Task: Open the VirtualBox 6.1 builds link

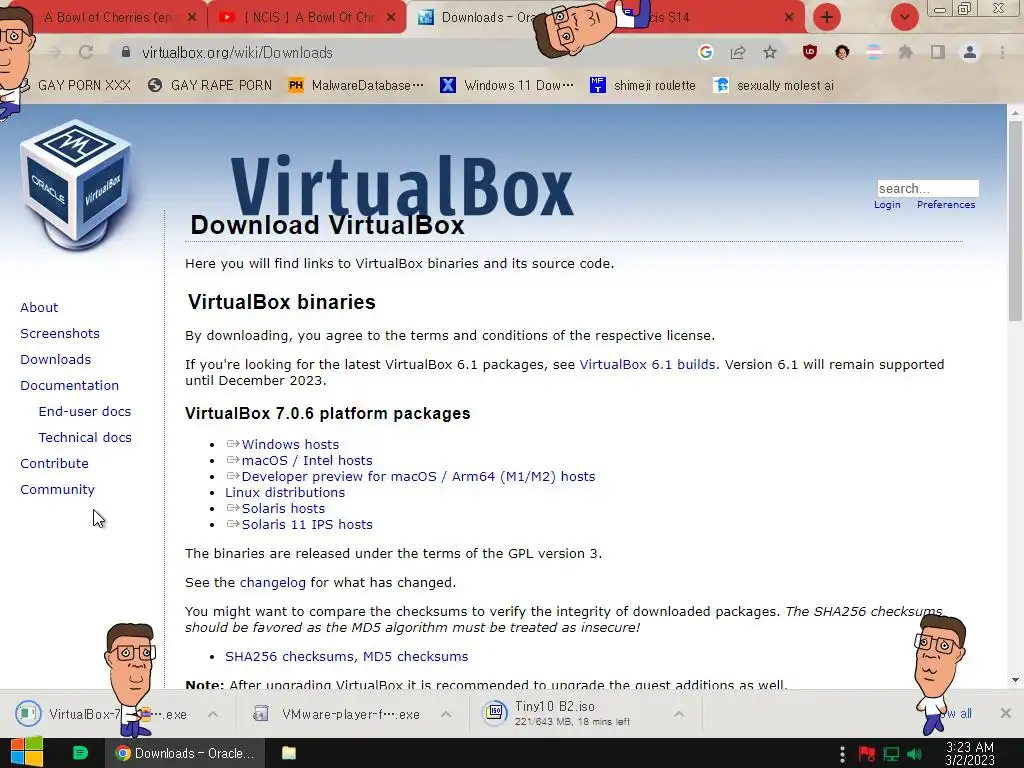Action: [648, 364]
